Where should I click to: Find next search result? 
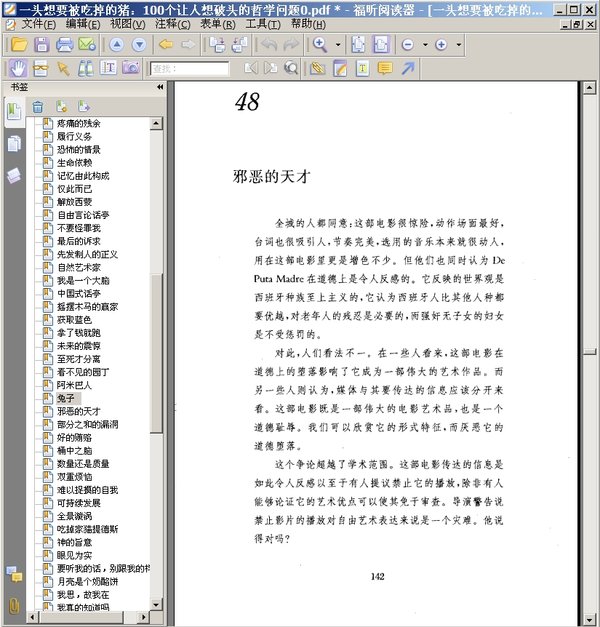click(271, 68)
